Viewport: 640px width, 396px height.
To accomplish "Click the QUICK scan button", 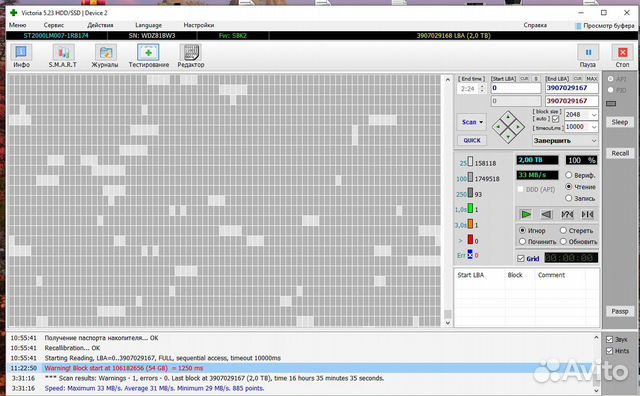I will click(x=472, y=140).
